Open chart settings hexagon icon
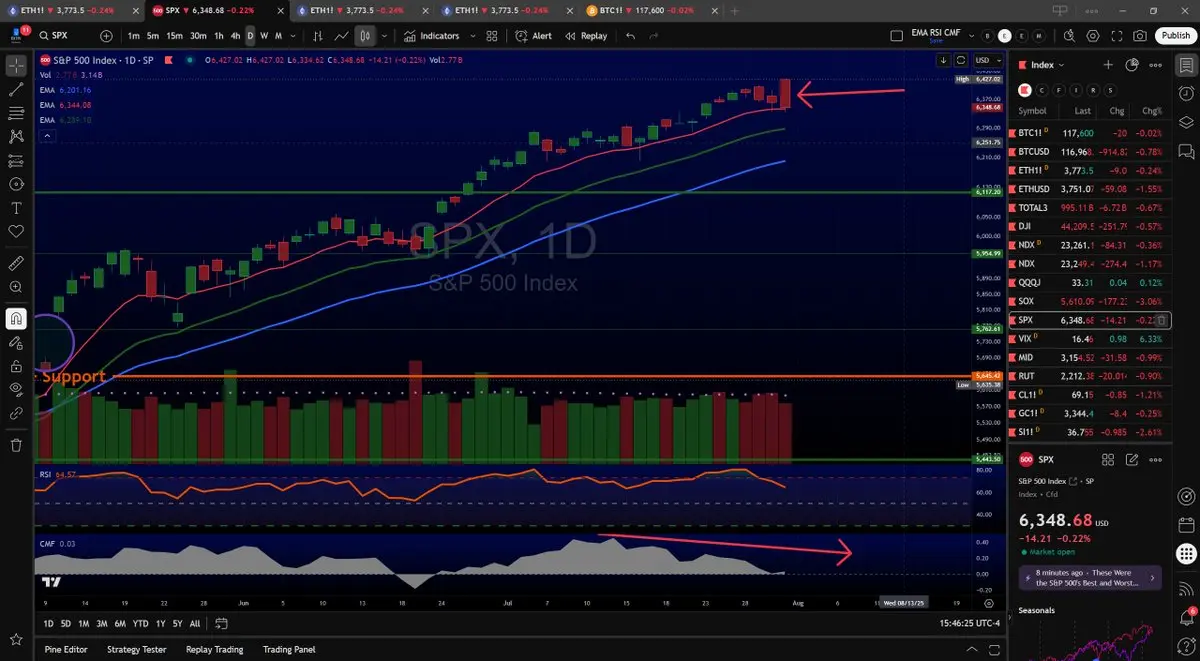This screenshot has width=1200, height=661. (x=1093, y=35)
